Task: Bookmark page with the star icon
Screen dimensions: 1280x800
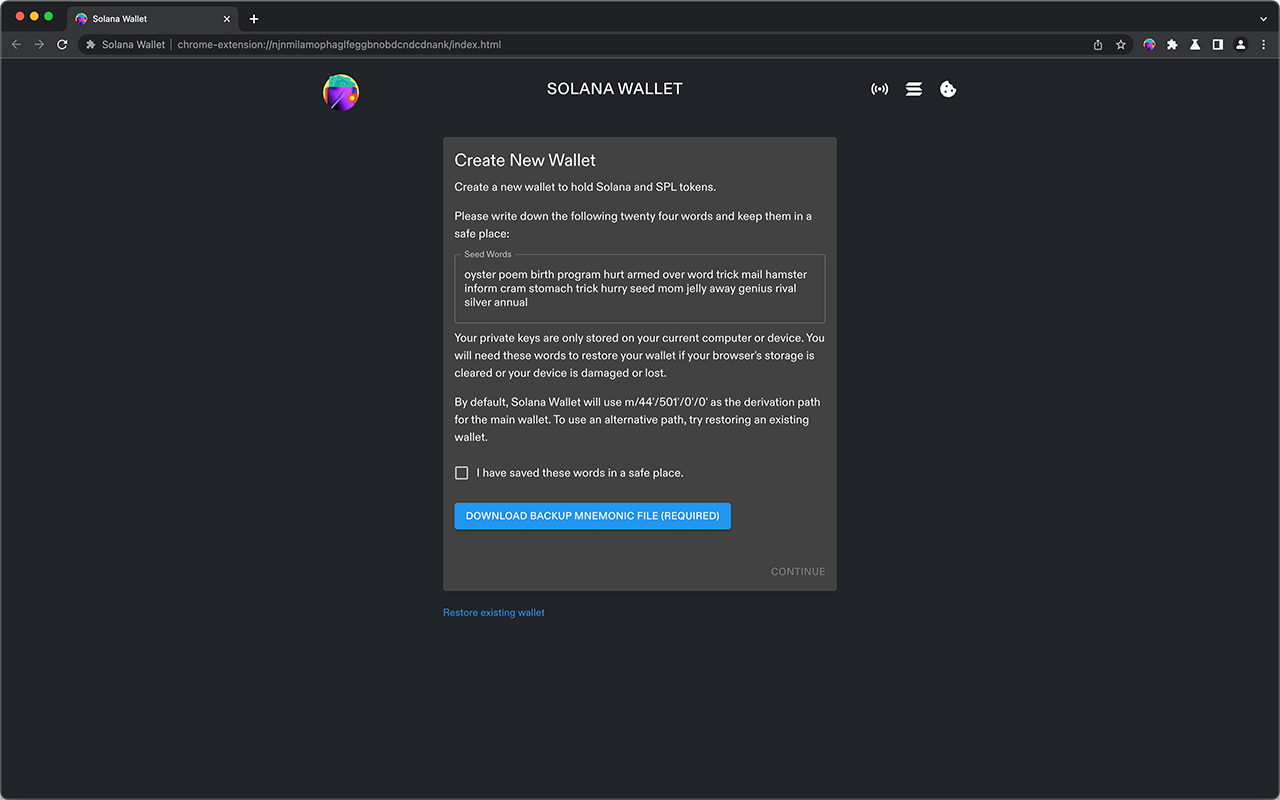Action: [x=1121, y=45]
